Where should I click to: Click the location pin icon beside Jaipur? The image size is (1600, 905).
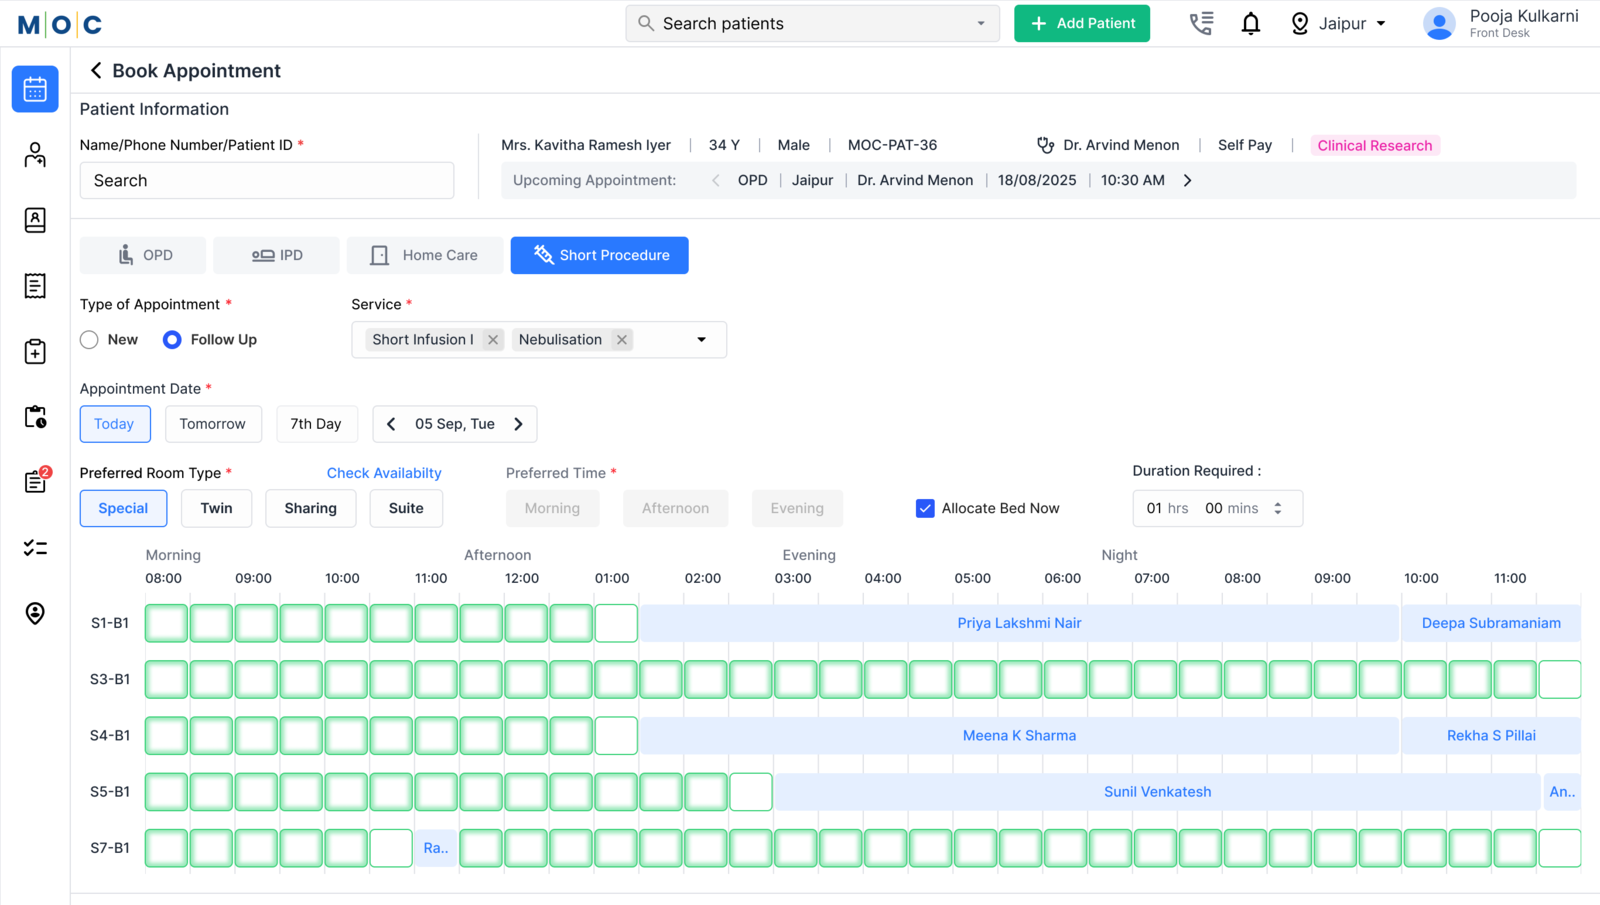(1300, 23)
